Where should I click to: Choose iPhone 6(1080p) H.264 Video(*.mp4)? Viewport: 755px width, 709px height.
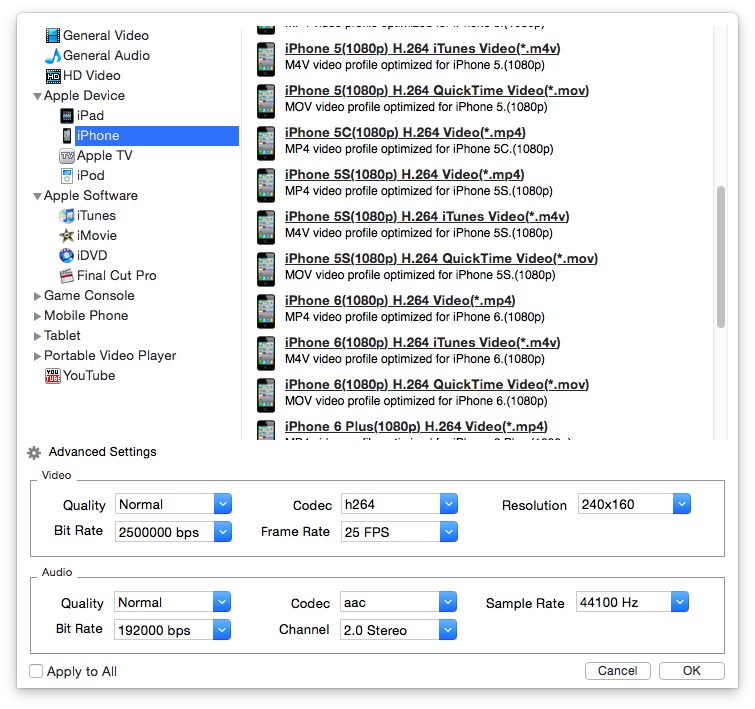(x=400, y=301)
